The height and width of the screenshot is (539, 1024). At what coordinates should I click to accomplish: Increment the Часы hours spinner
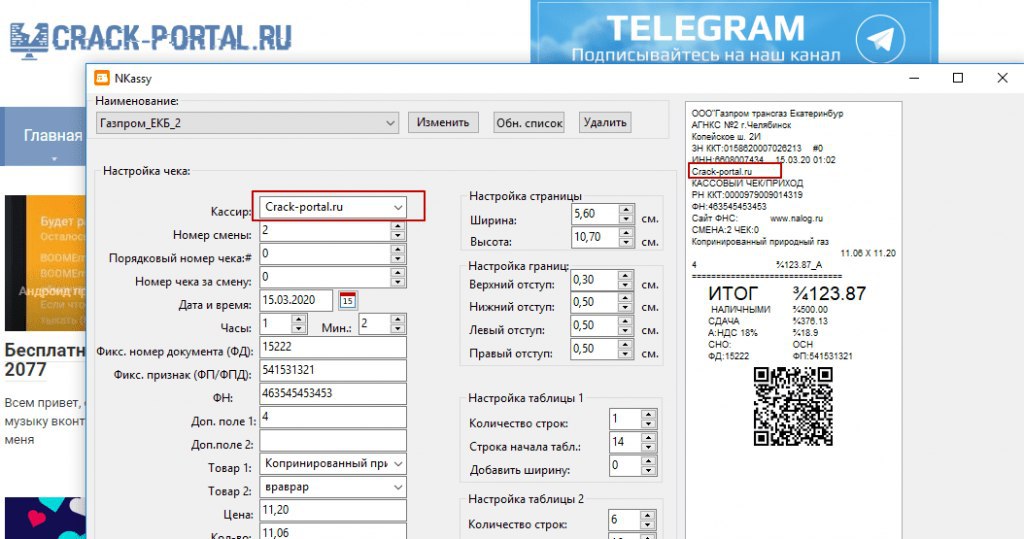298,319
